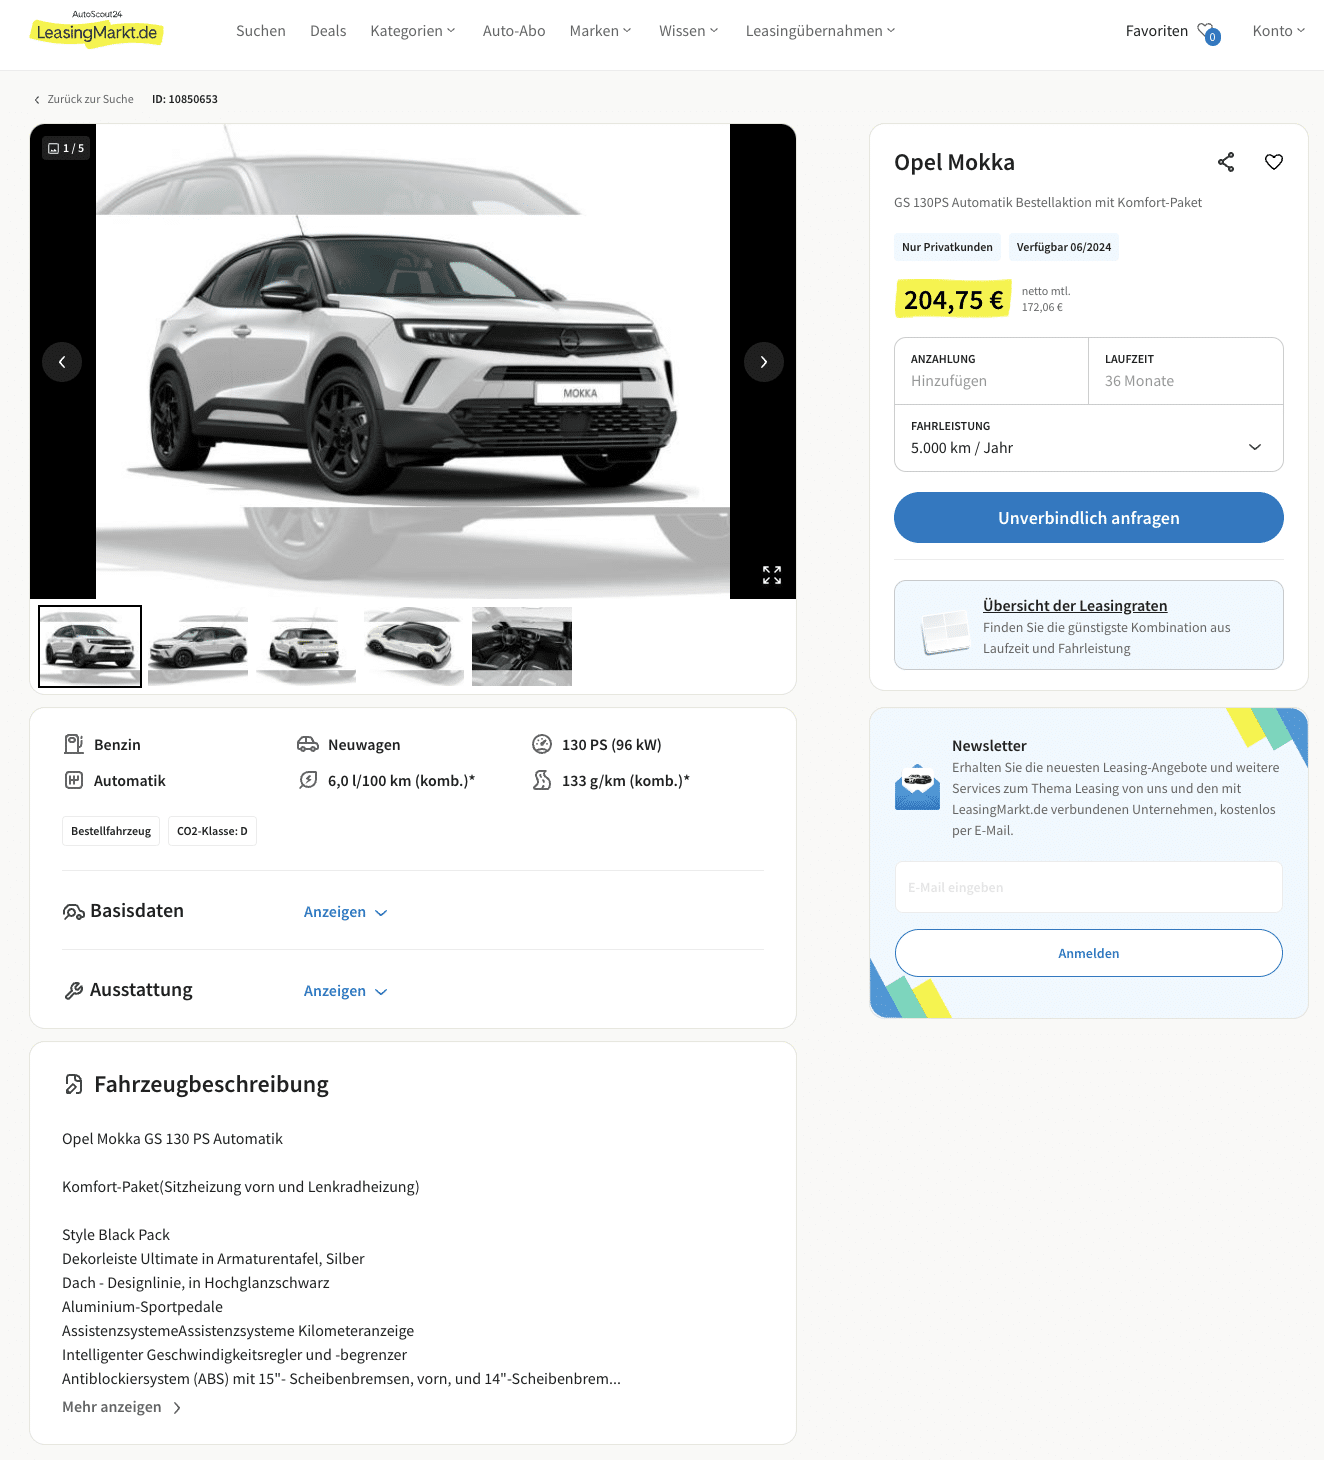Open Fahrleistung 5.000 km dropdown

1088,438
